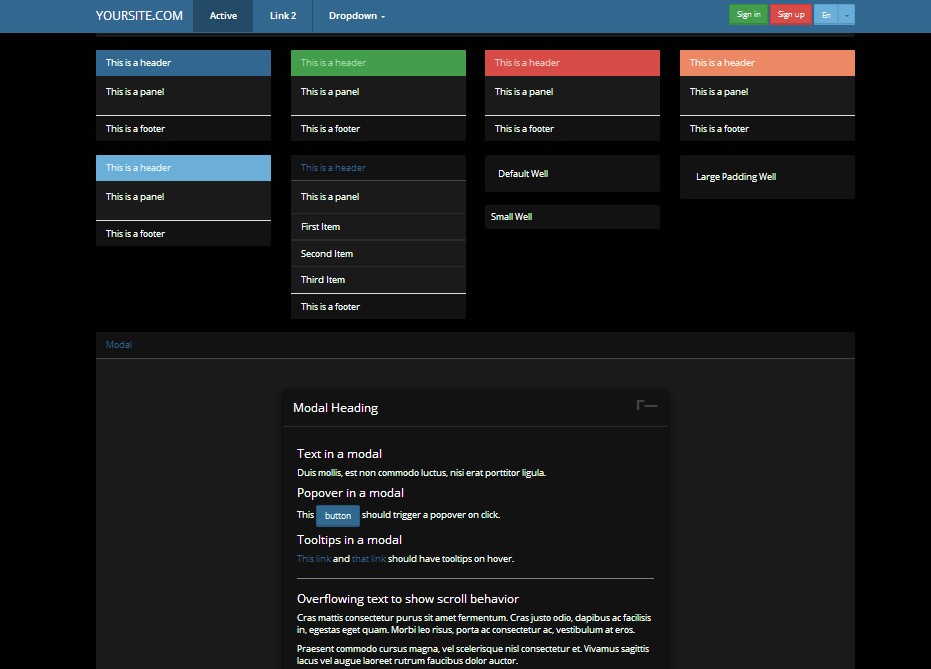The width and height of the screenshot is (931, 669).
Task: Click 'This is a footer' in orange panel
Action: (x=719, y=129)
